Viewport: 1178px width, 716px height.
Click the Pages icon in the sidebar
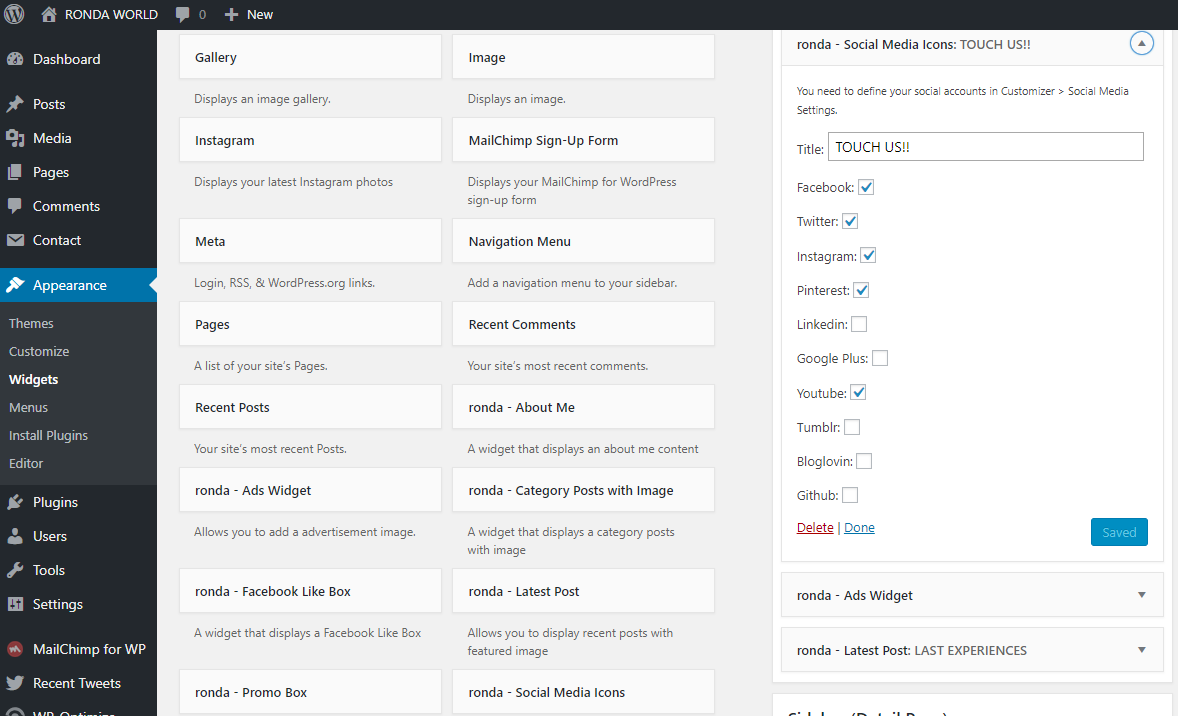coord(15,172)
